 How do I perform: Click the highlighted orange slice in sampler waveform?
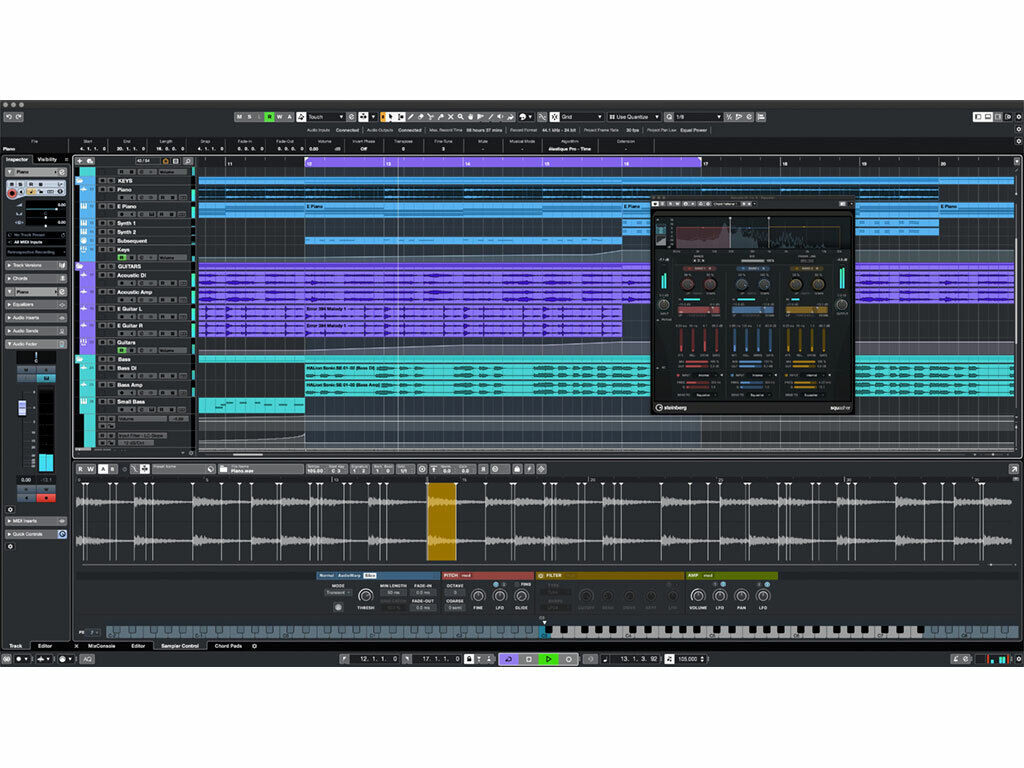click(441, 521)
